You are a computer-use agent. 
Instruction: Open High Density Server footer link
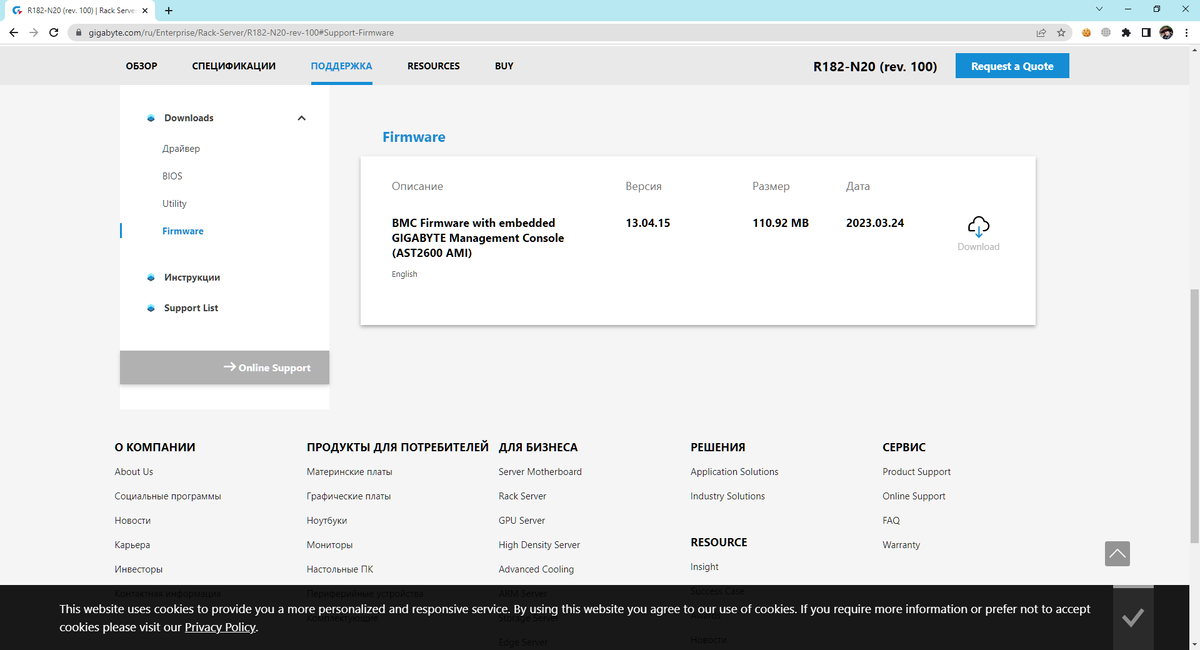(x=539, y=545)
